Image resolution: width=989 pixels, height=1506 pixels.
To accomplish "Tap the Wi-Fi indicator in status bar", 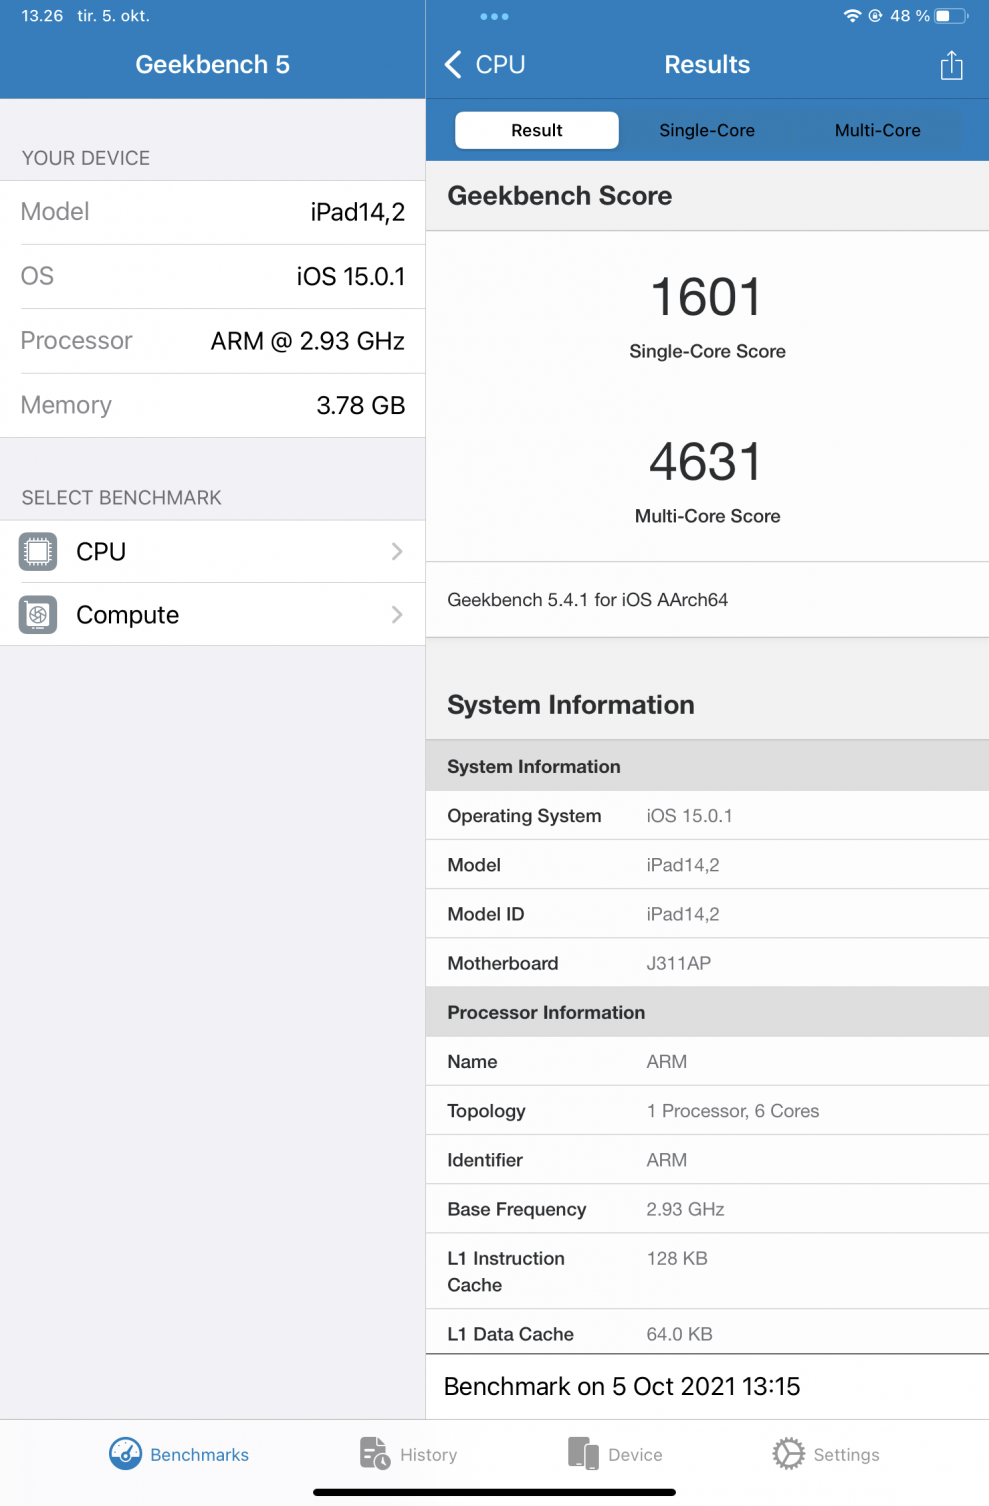I will (x=852, y=16).
